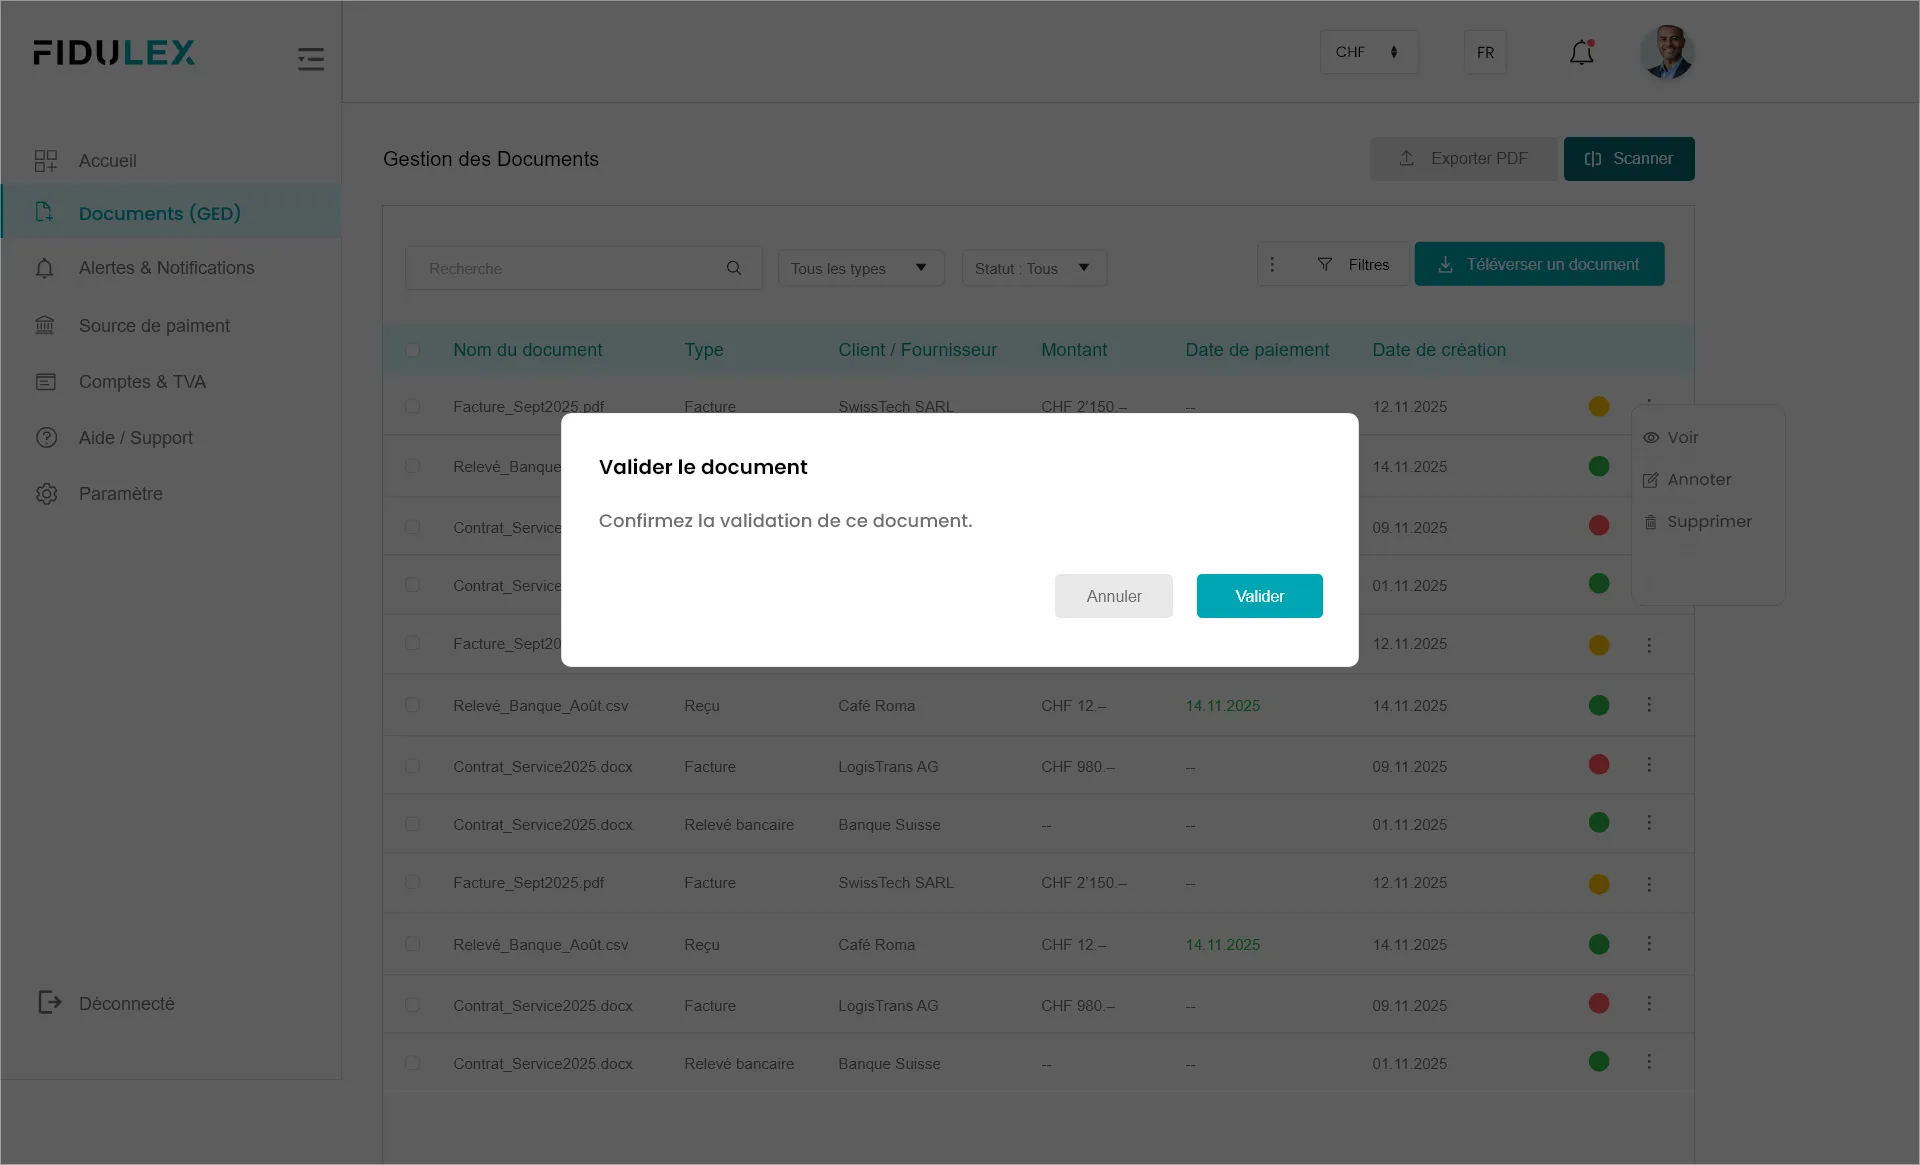
Task: Click vertical dots beside Filtres button
Action: coord(1272,264)
